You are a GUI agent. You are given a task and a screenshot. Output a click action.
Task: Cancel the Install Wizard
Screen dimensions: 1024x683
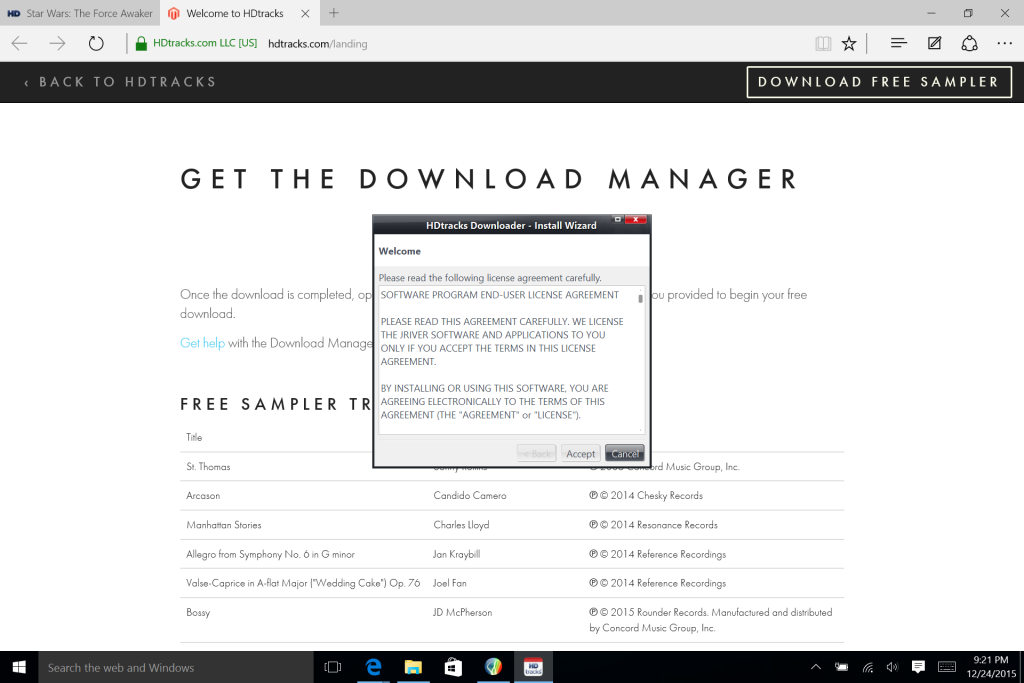(625, 454)
